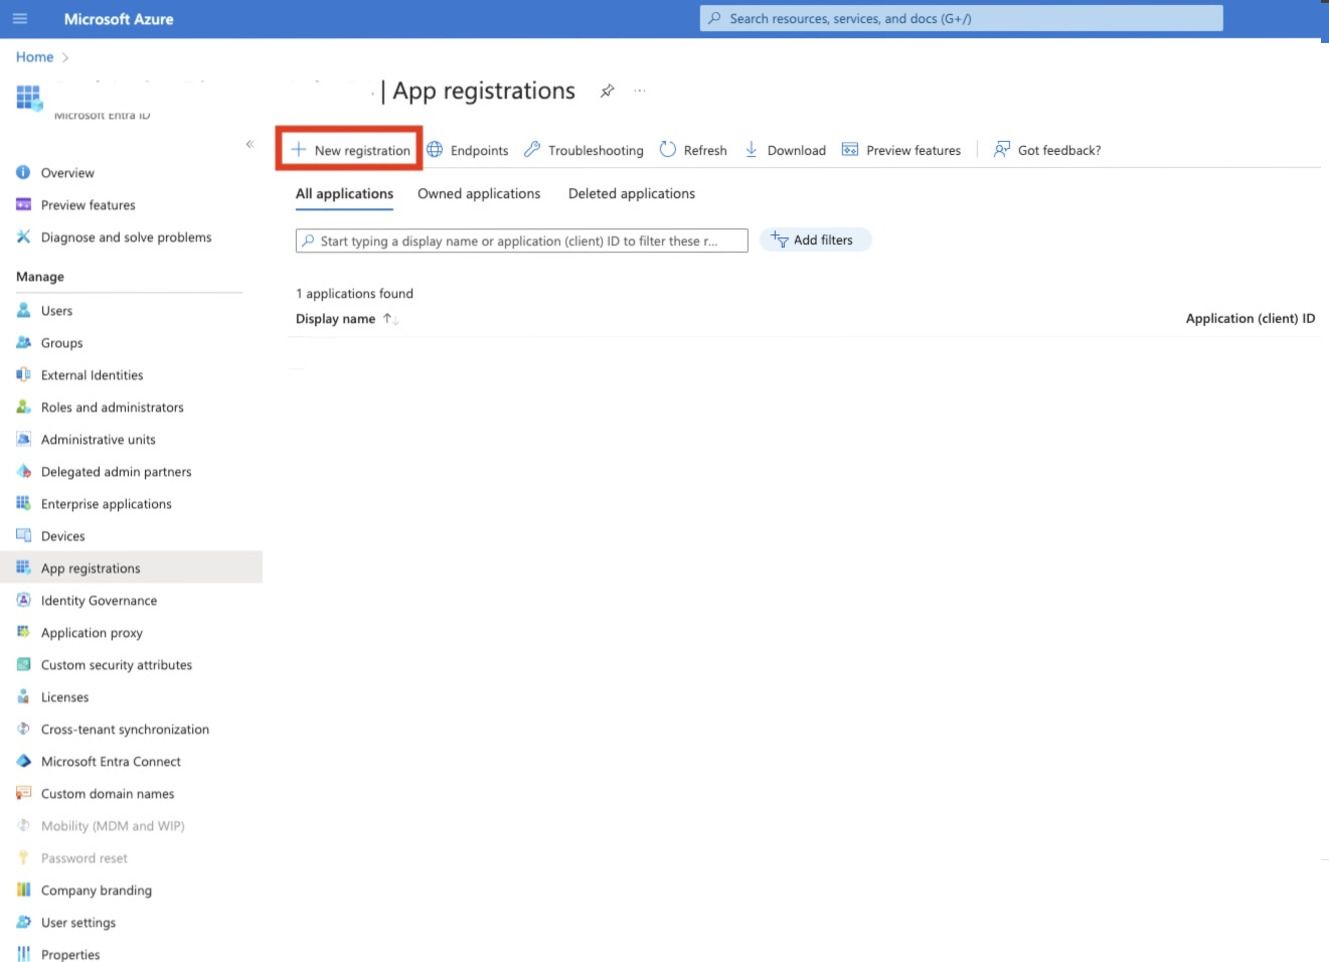The image size is (1329, 962).
Task: Open Troubleshooting from the toolbar
Action: 583,150
